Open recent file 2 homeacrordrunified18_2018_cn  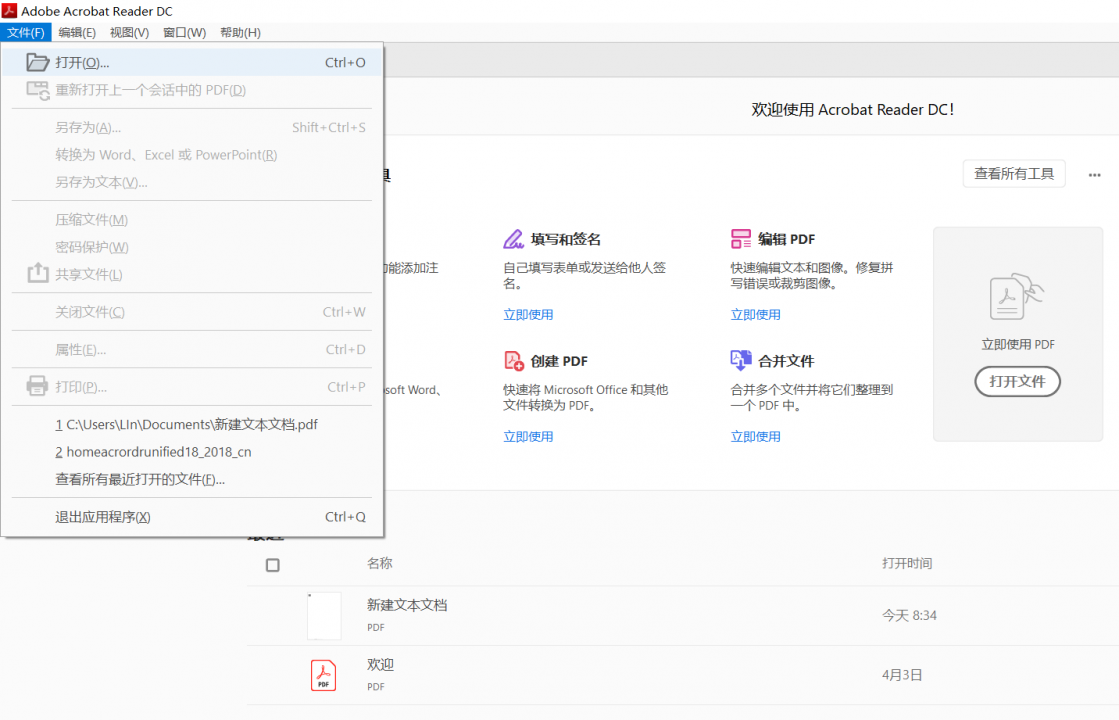tap(192, 452)
